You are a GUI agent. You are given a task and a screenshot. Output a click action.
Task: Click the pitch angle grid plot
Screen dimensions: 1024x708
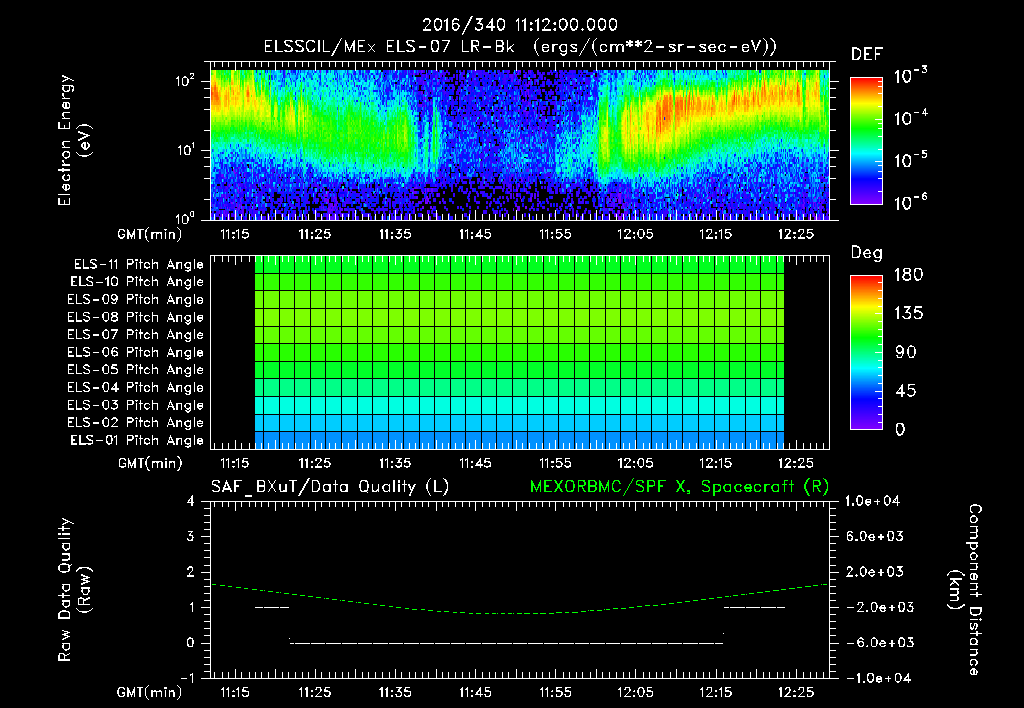coord(520,352)
